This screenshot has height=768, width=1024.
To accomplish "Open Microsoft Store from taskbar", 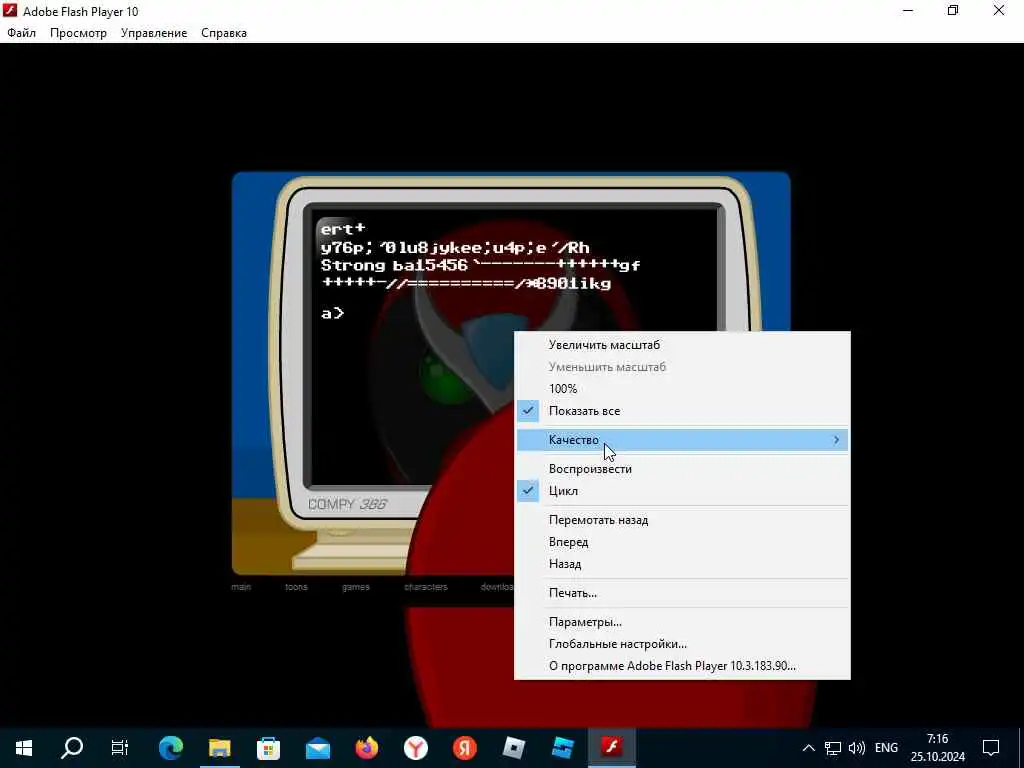I will click(268, 747).
